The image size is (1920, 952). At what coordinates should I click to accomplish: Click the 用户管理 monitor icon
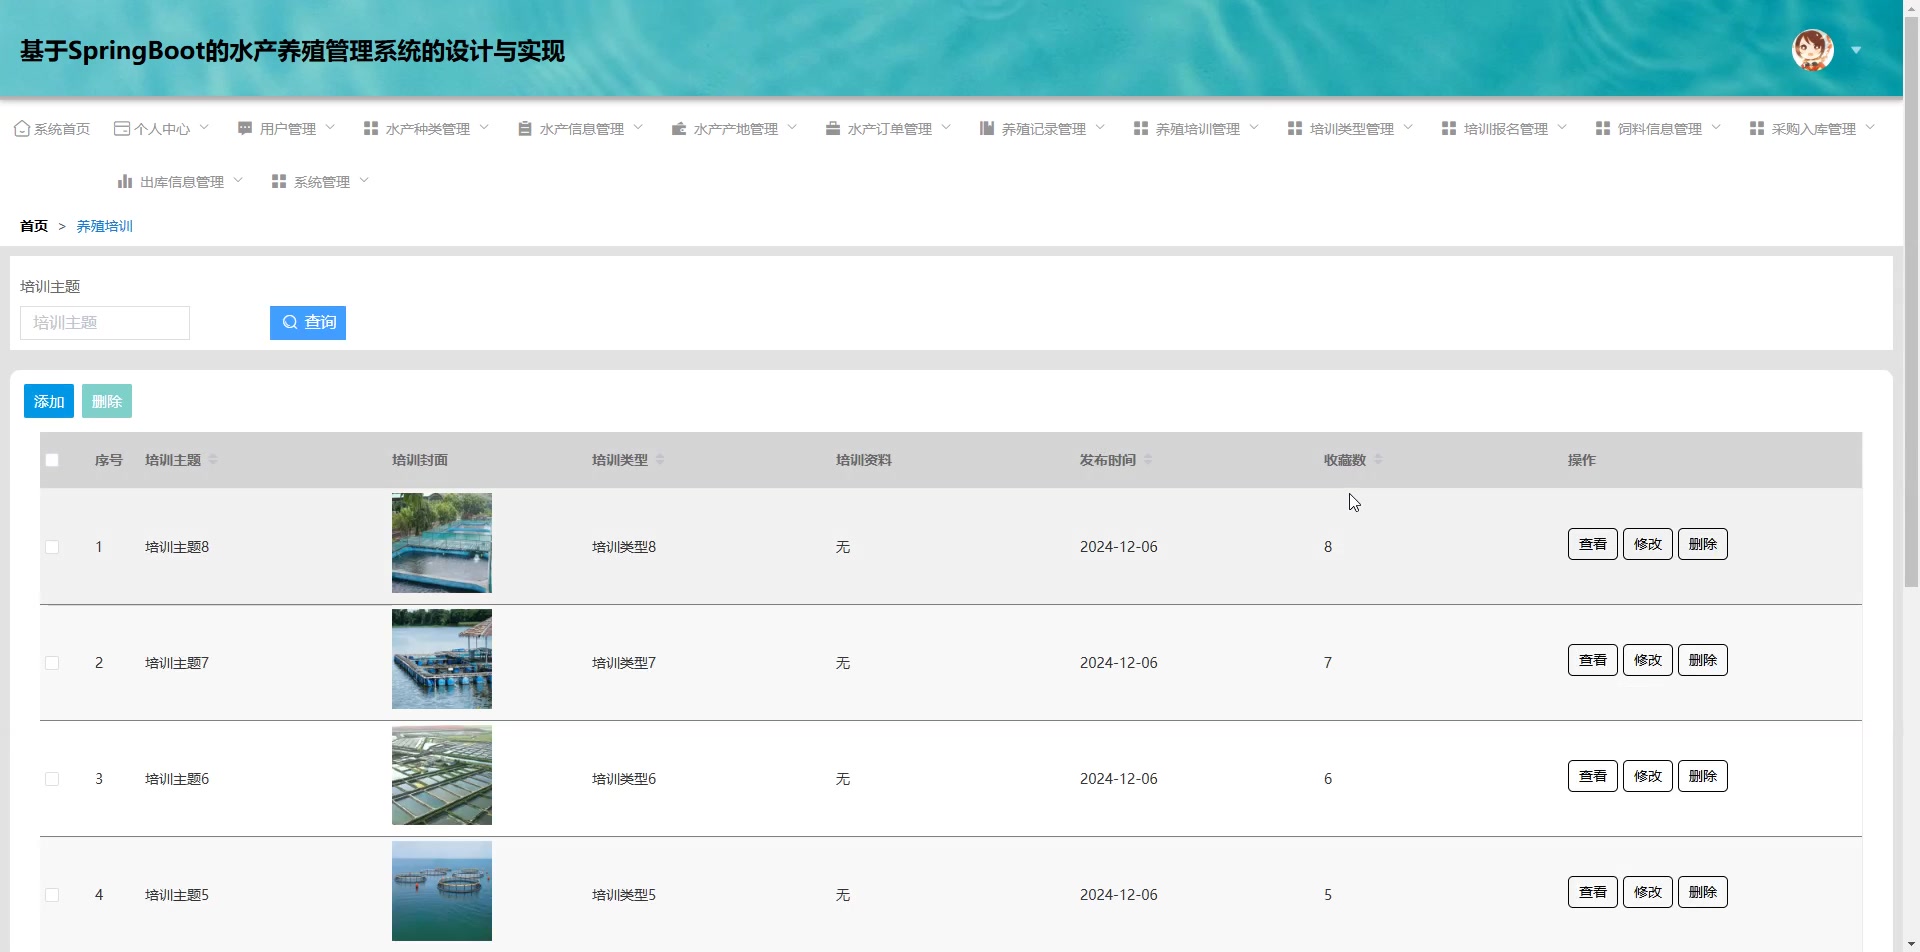click(244, 128)
